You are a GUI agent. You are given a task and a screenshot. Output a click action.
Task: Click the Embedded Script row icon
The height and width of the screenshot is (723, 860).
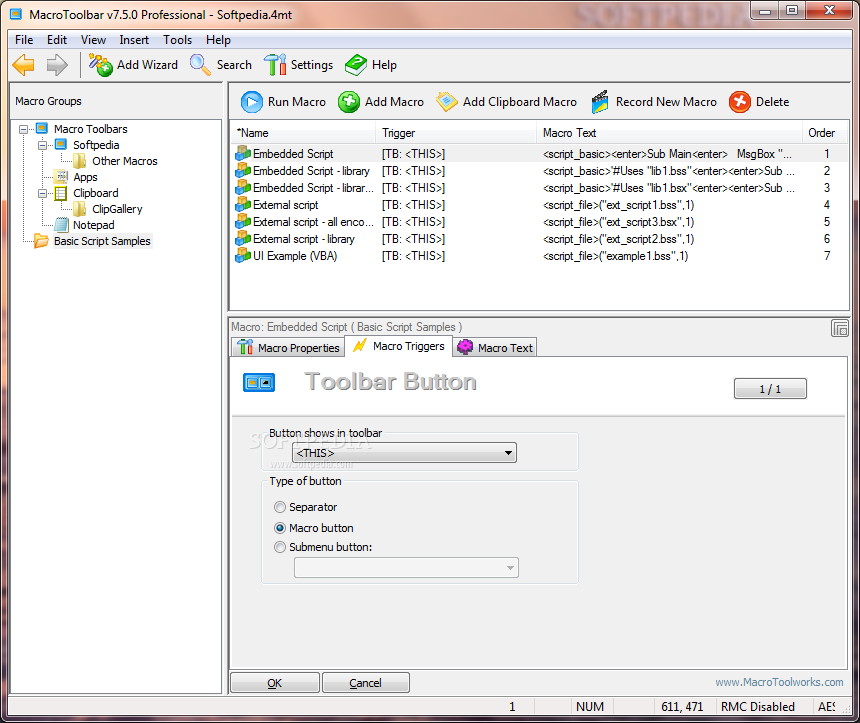click(x=243, y=154)
